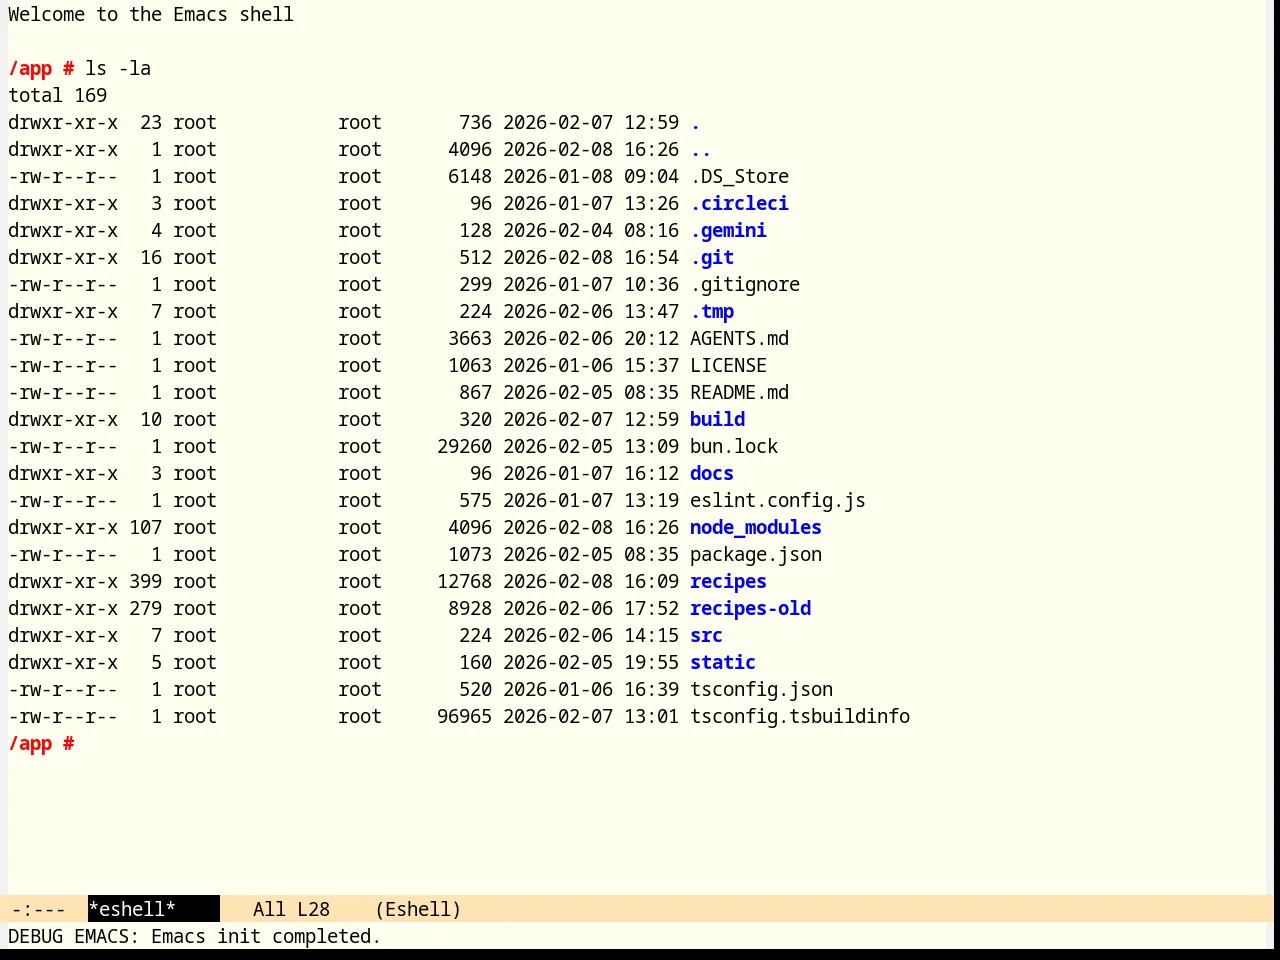
Task: Click the file size 96965
Action: tap(464, 717)
